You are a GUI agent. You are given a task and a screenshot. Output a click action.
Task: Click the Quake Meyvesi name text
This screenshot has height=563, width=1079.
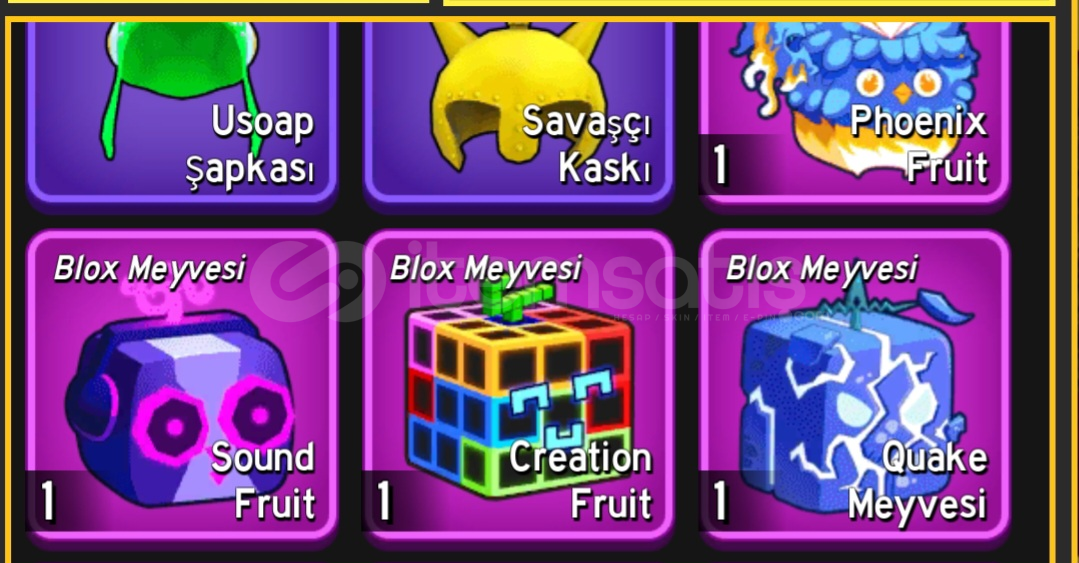click(x=917, y=480)
